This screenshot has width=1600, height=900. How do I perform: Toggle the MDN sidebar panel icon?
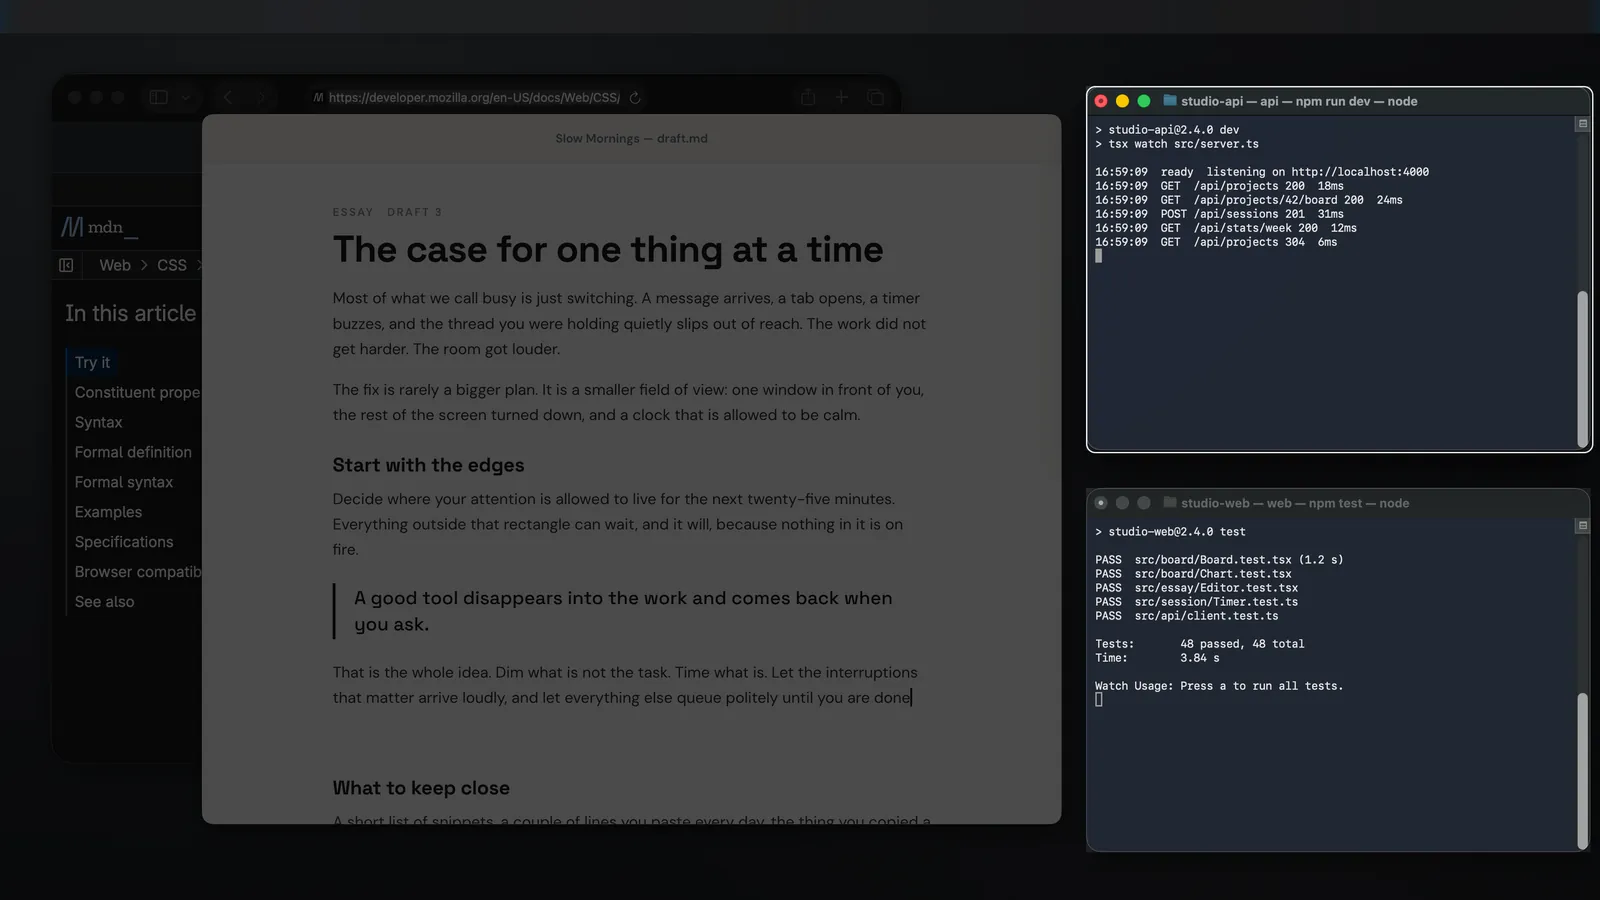pos(66,265)
